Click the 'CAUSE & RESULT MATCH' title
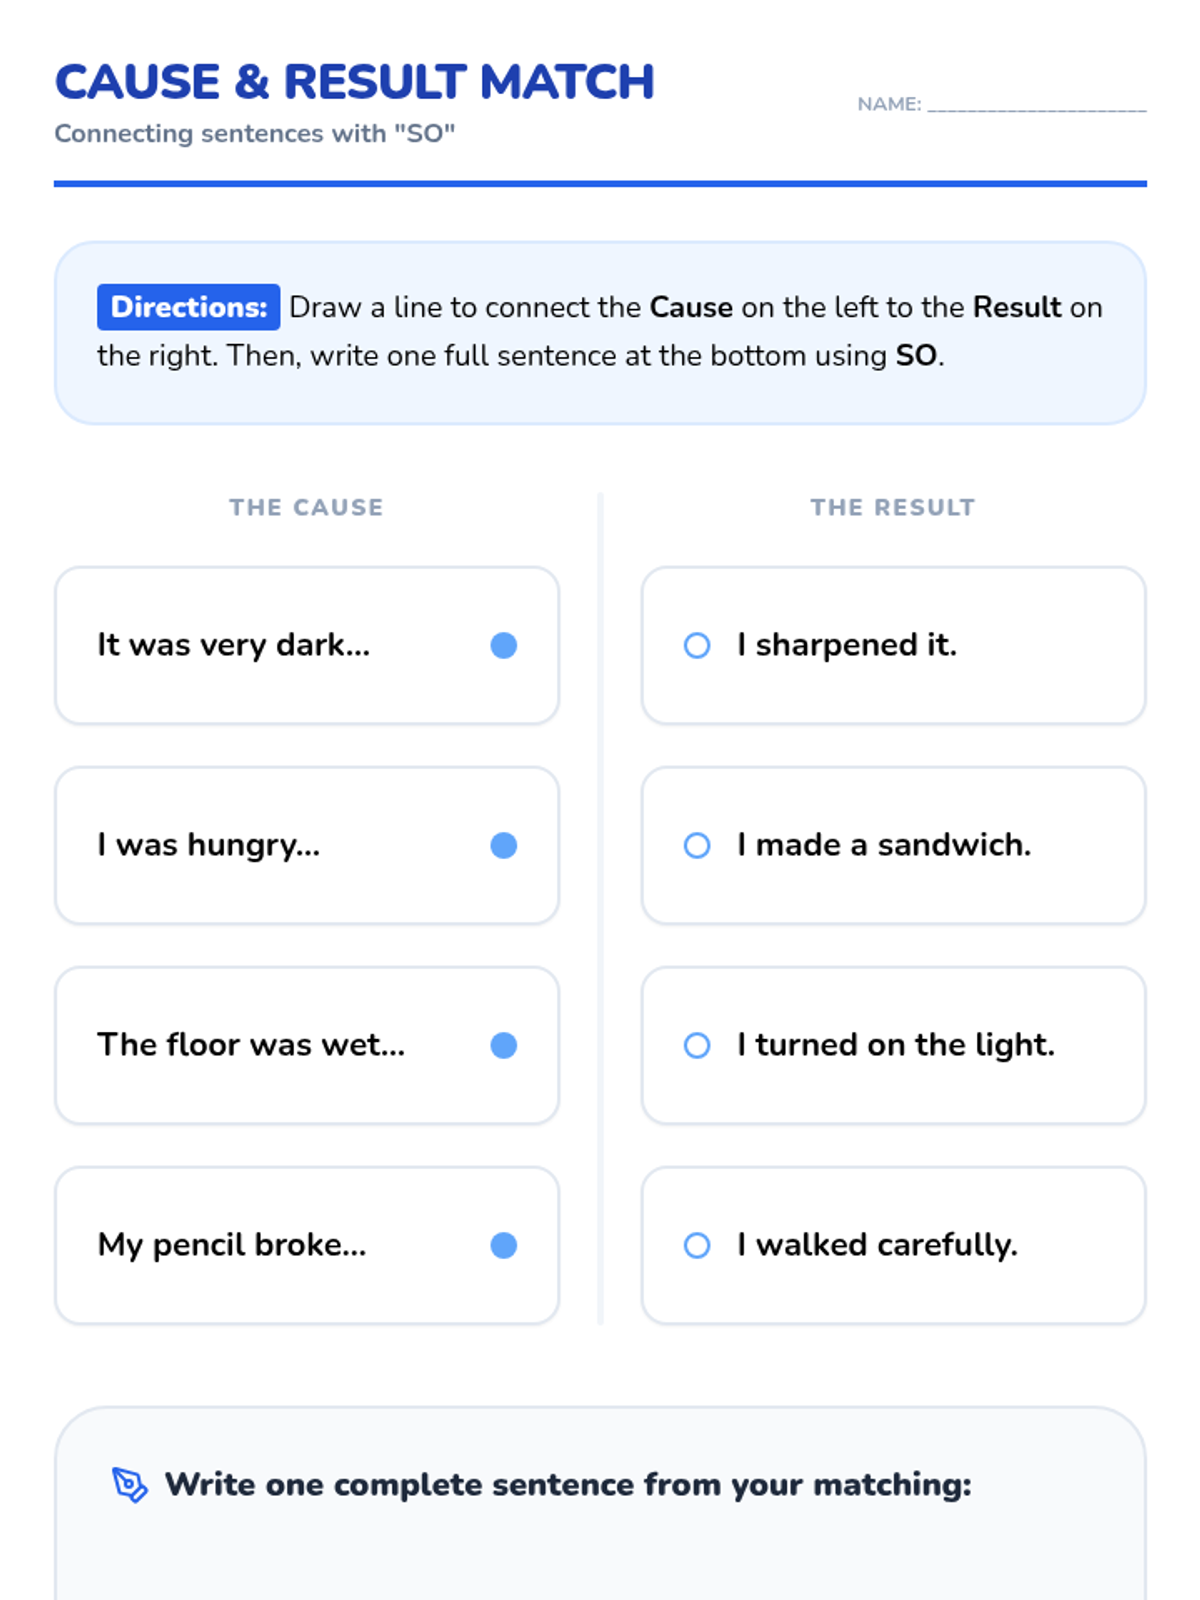The width and height of the screenshot is (1200, 1600). click(x=355, y=82)
